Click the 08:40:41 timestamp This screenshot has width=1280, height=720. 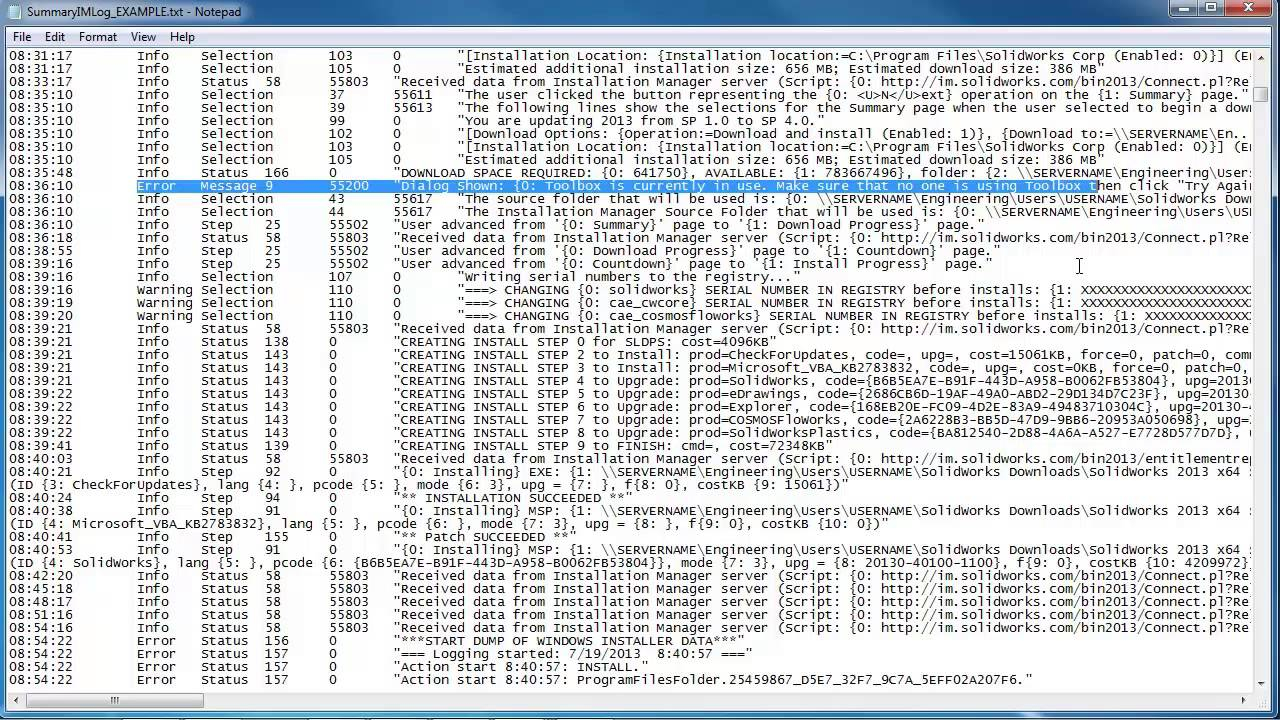click(41, 537)
